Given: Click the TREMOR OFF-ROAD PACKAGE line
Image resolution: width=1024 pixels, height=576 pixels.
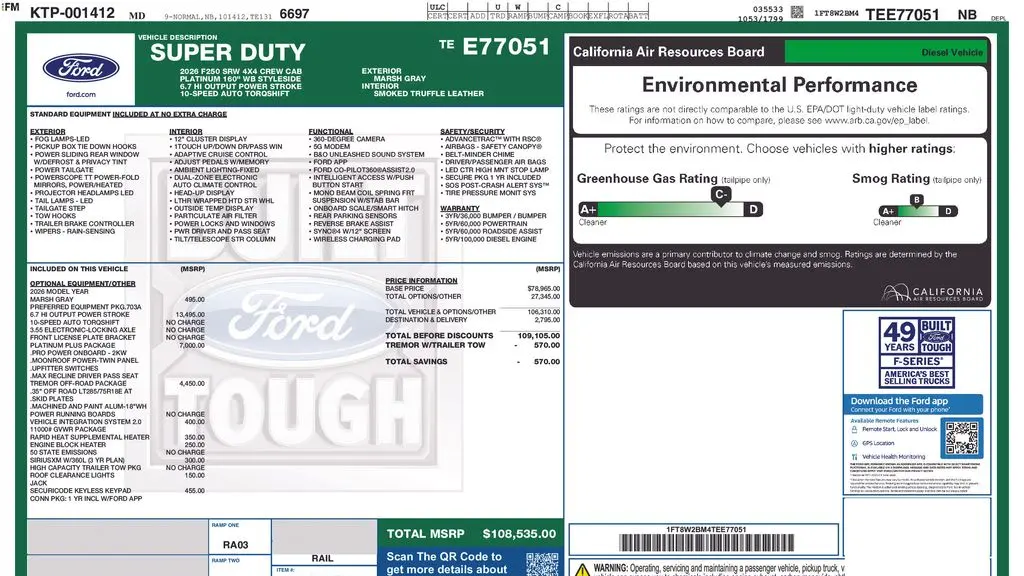Looking at the screenshot, I should tap(118, 383).
